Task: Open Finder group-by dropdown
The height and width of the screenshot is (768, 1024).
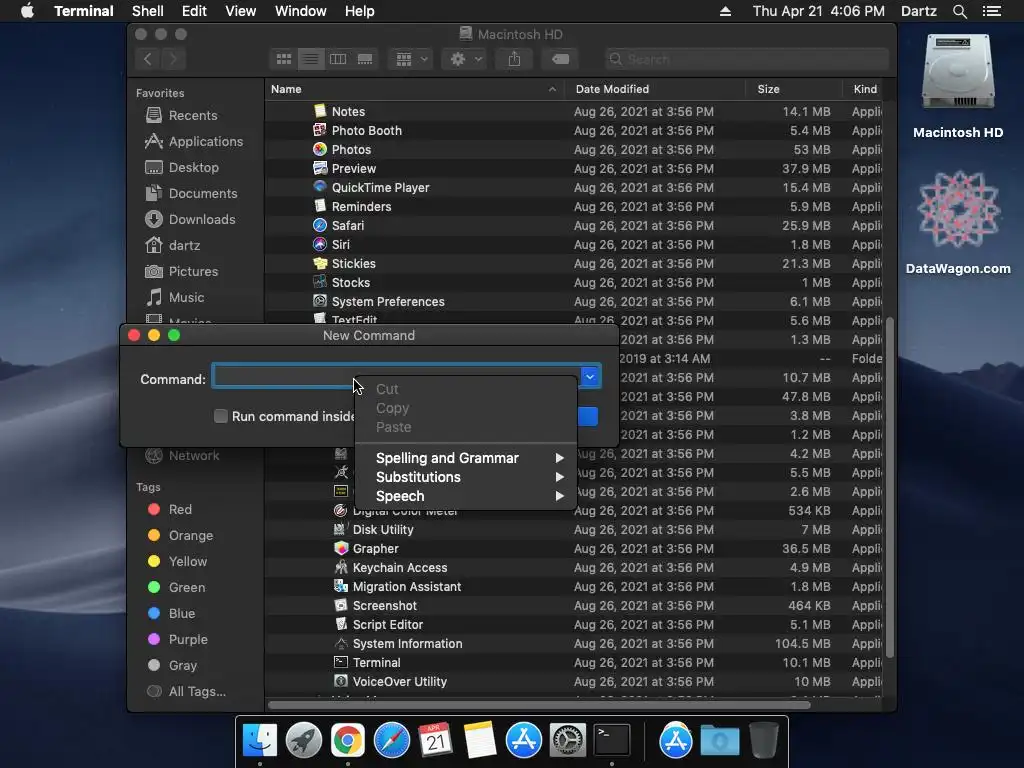Action: pos(411,59)
